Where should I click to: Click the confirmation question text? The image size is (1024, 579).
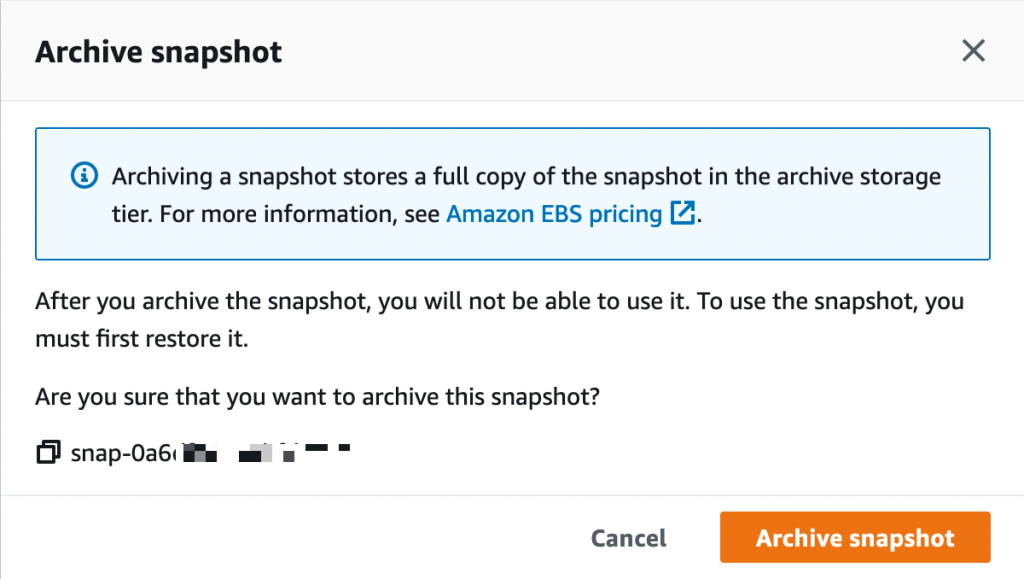[317, 396]
